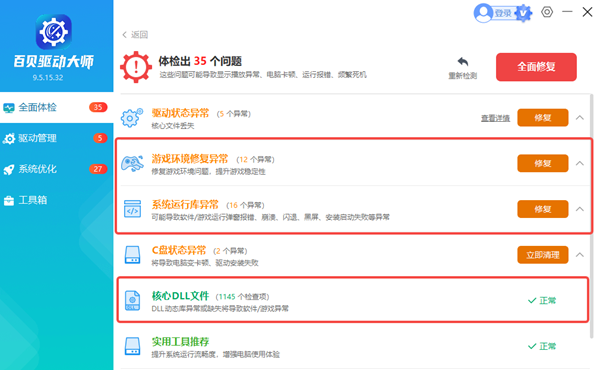Go back using the 返回 link
The width and height of the screenshot is (600, 370).
tap(135, 35)
